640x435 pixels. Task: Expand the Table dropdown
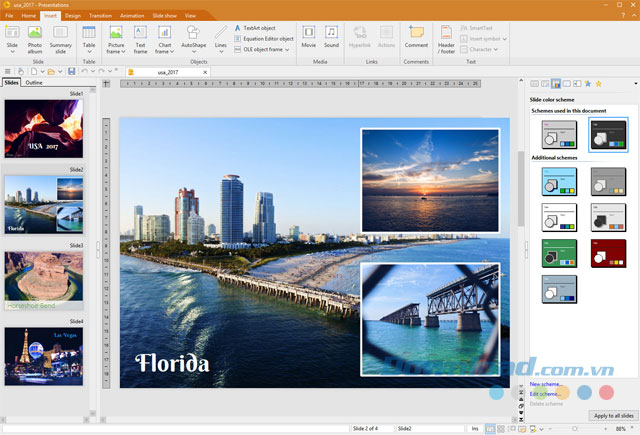[89, 51]
